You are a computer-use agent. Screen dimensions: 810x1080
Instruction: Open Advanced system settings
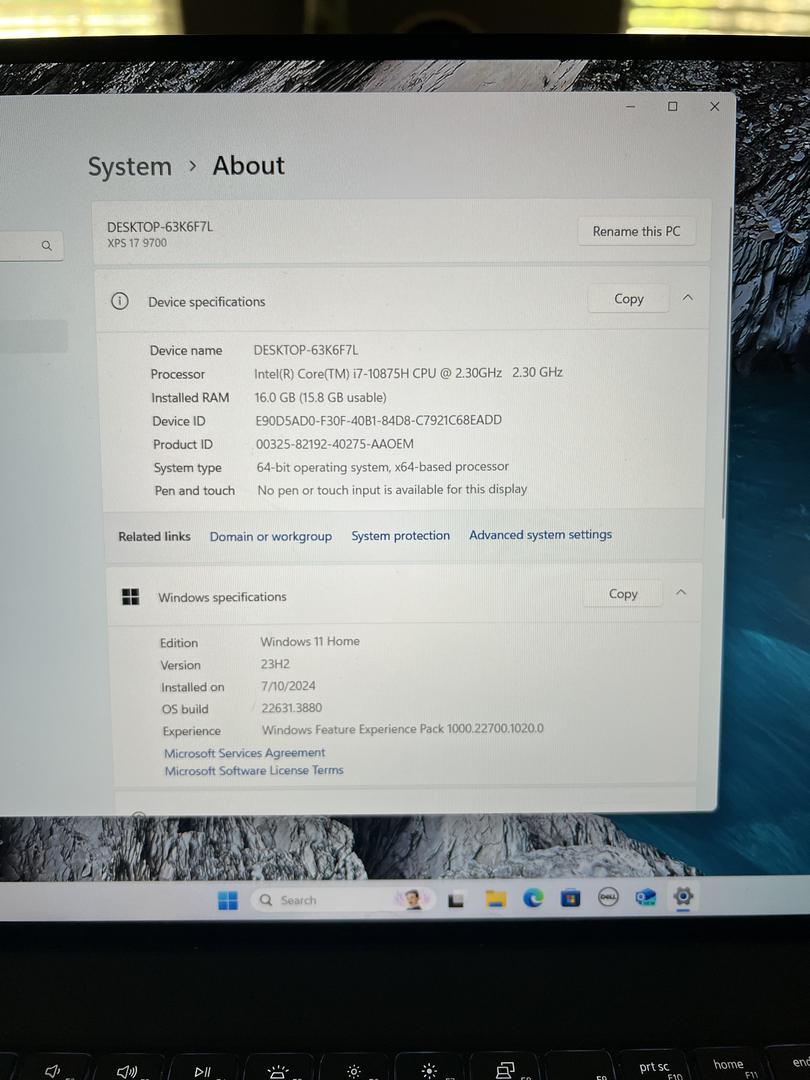tap(540, 534)
